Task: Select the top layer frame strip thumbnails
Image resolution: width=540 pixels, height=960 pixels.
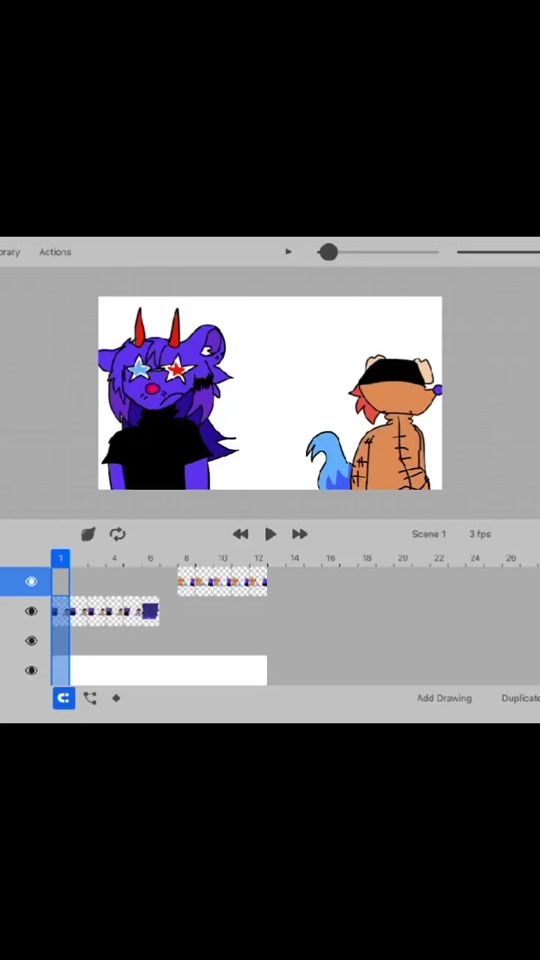Action: pos(222,581)
